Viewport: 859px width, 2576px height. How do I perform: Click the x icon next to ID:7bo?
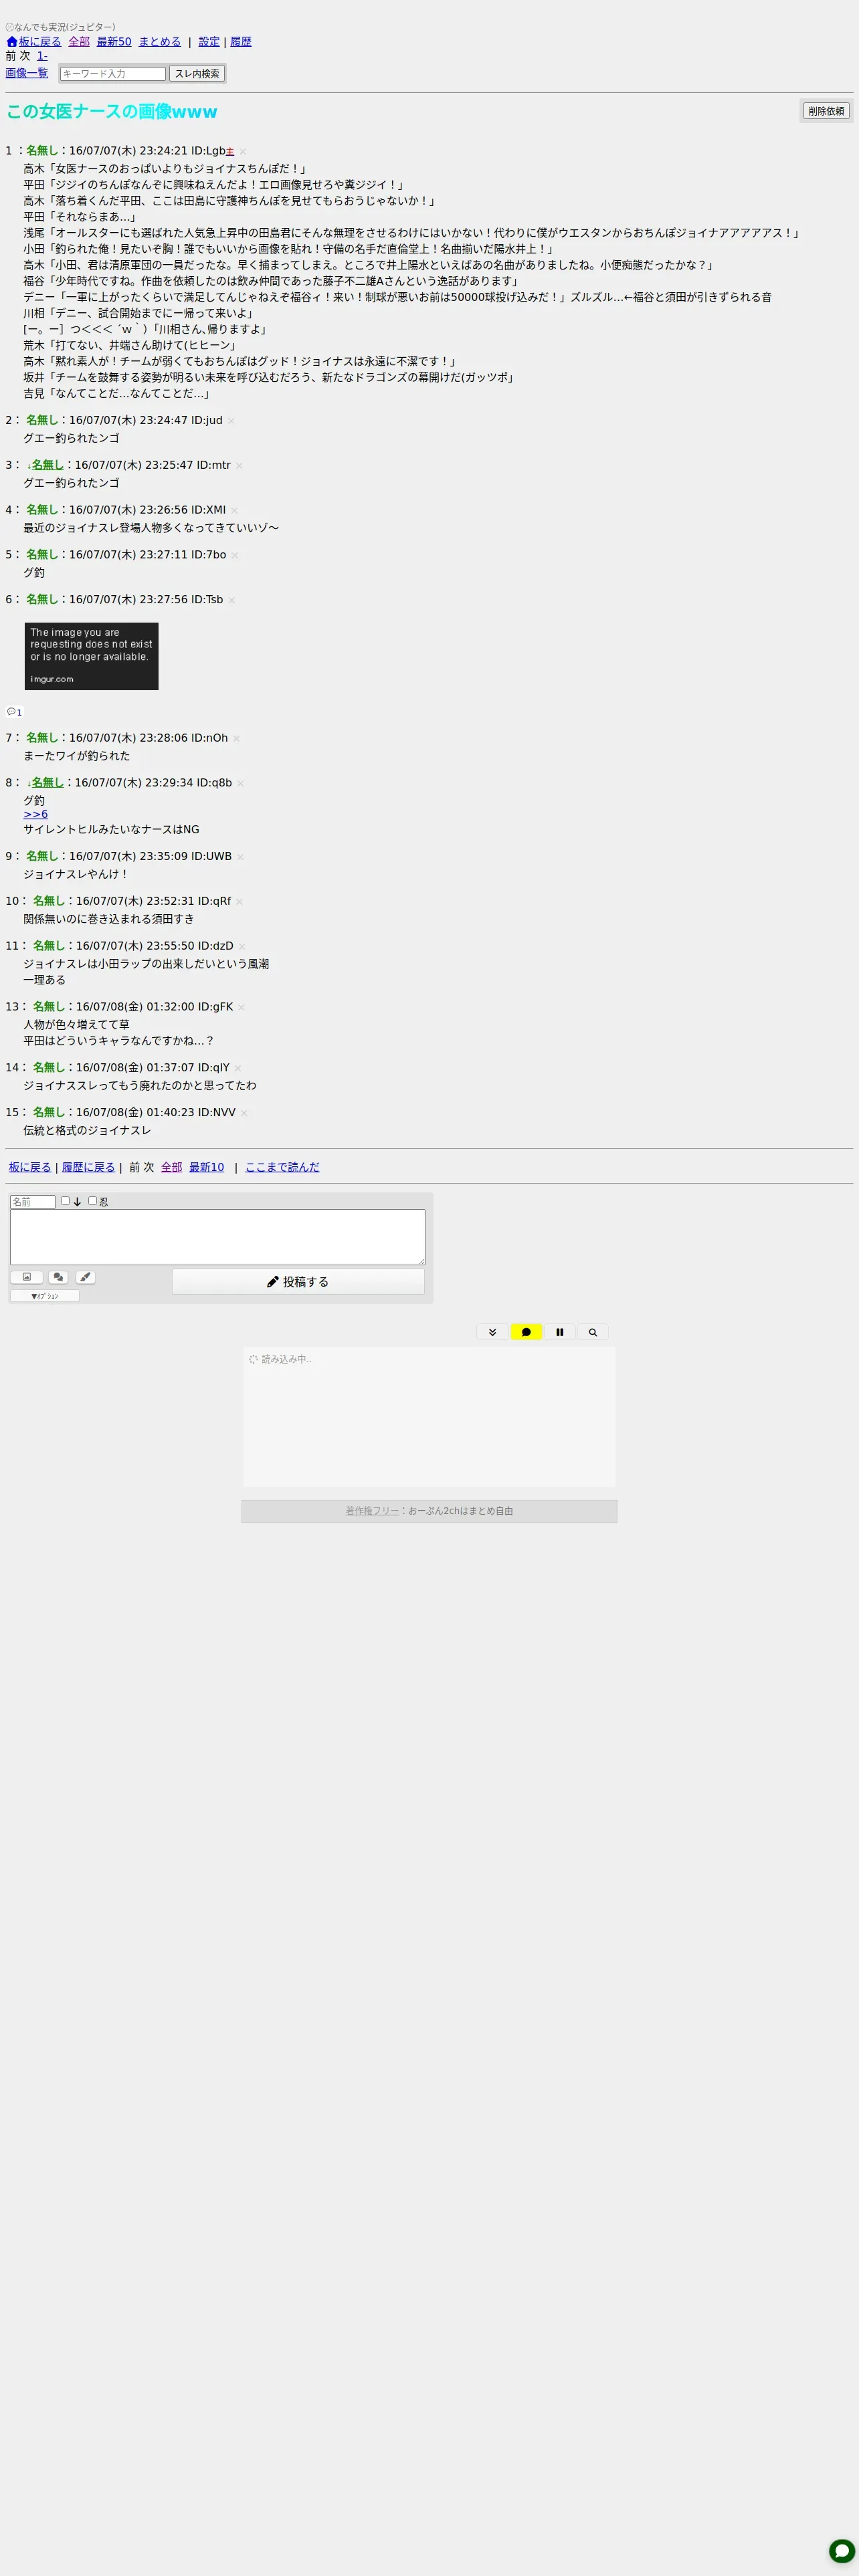235,555
